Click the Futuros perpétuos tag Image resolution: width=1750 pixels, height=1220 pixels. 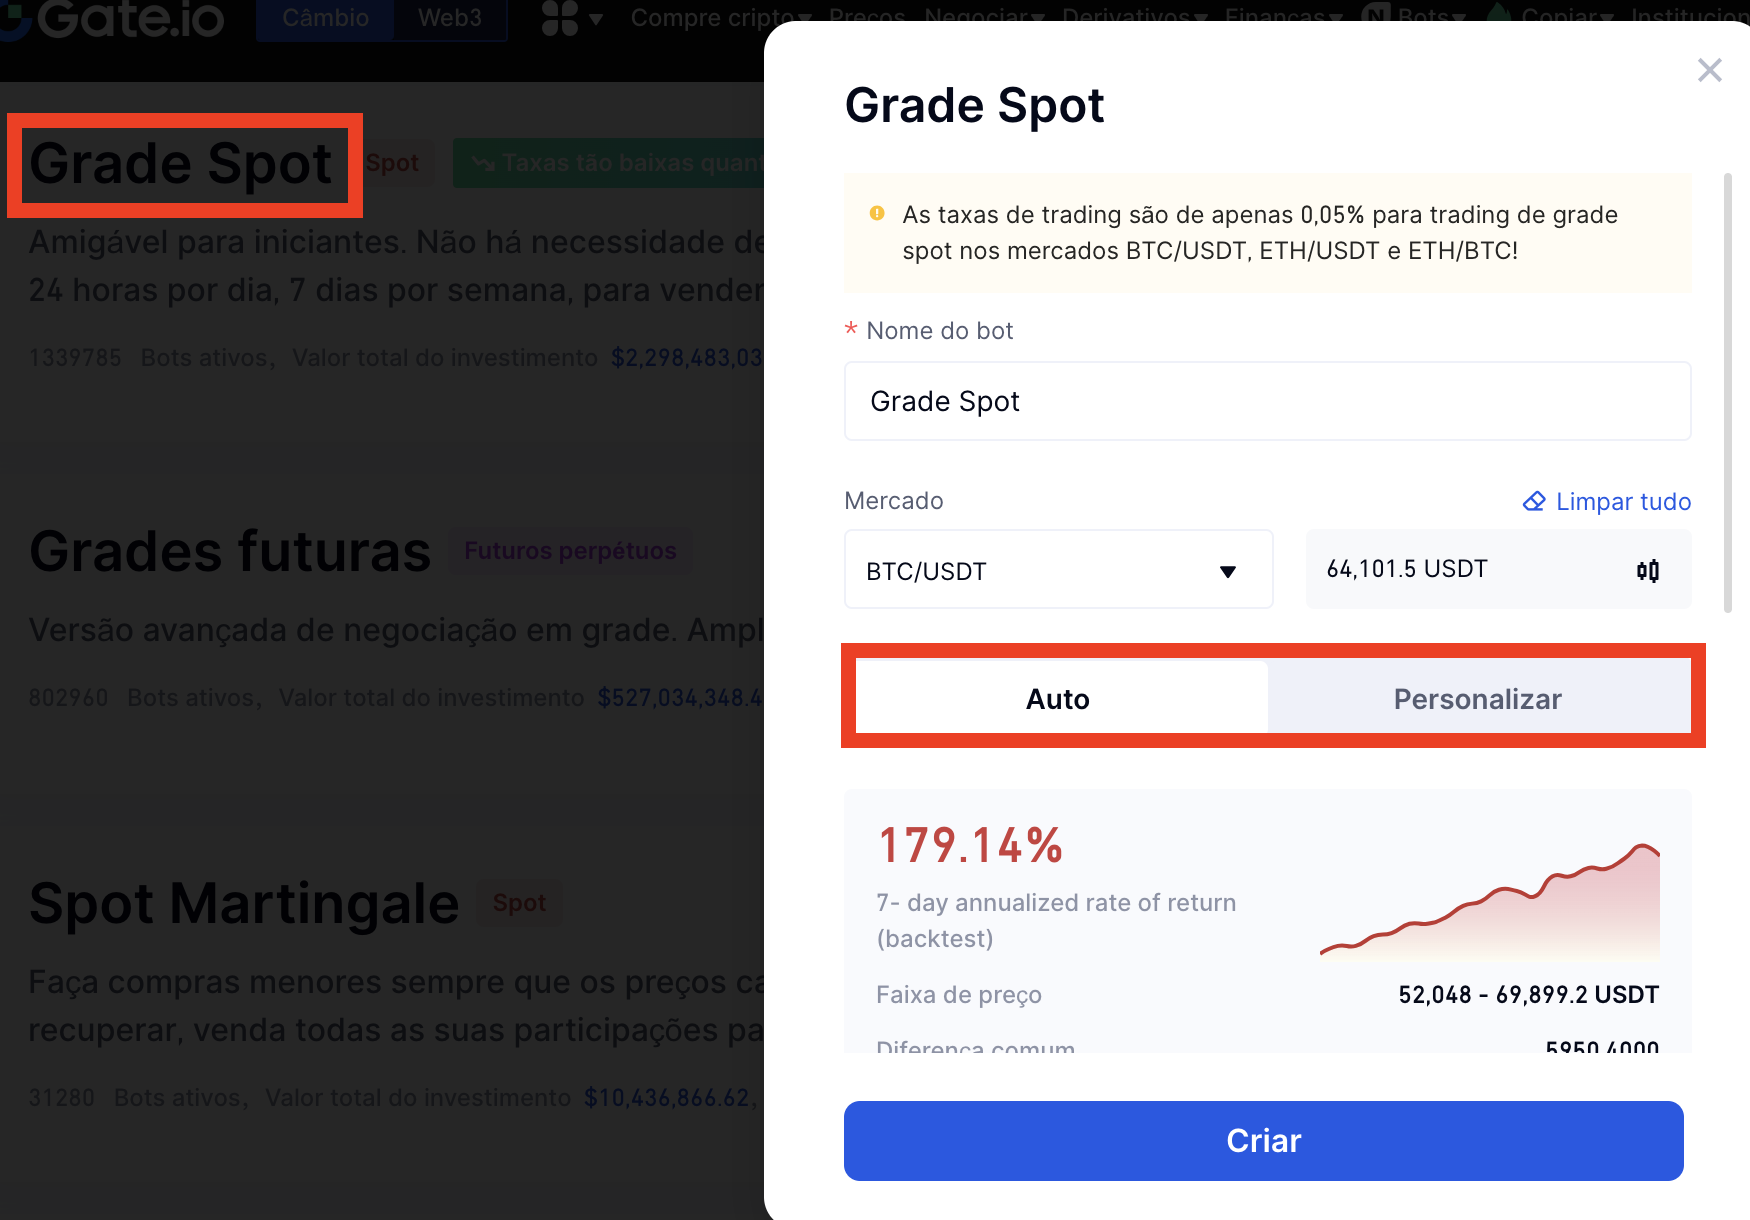point(570,551)
